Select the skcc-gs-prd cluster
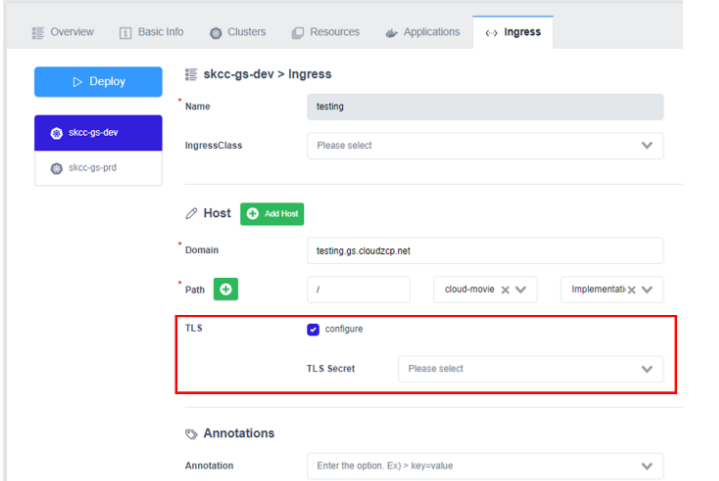Viewport: 719px width, 481px height. tap(98, 168)
